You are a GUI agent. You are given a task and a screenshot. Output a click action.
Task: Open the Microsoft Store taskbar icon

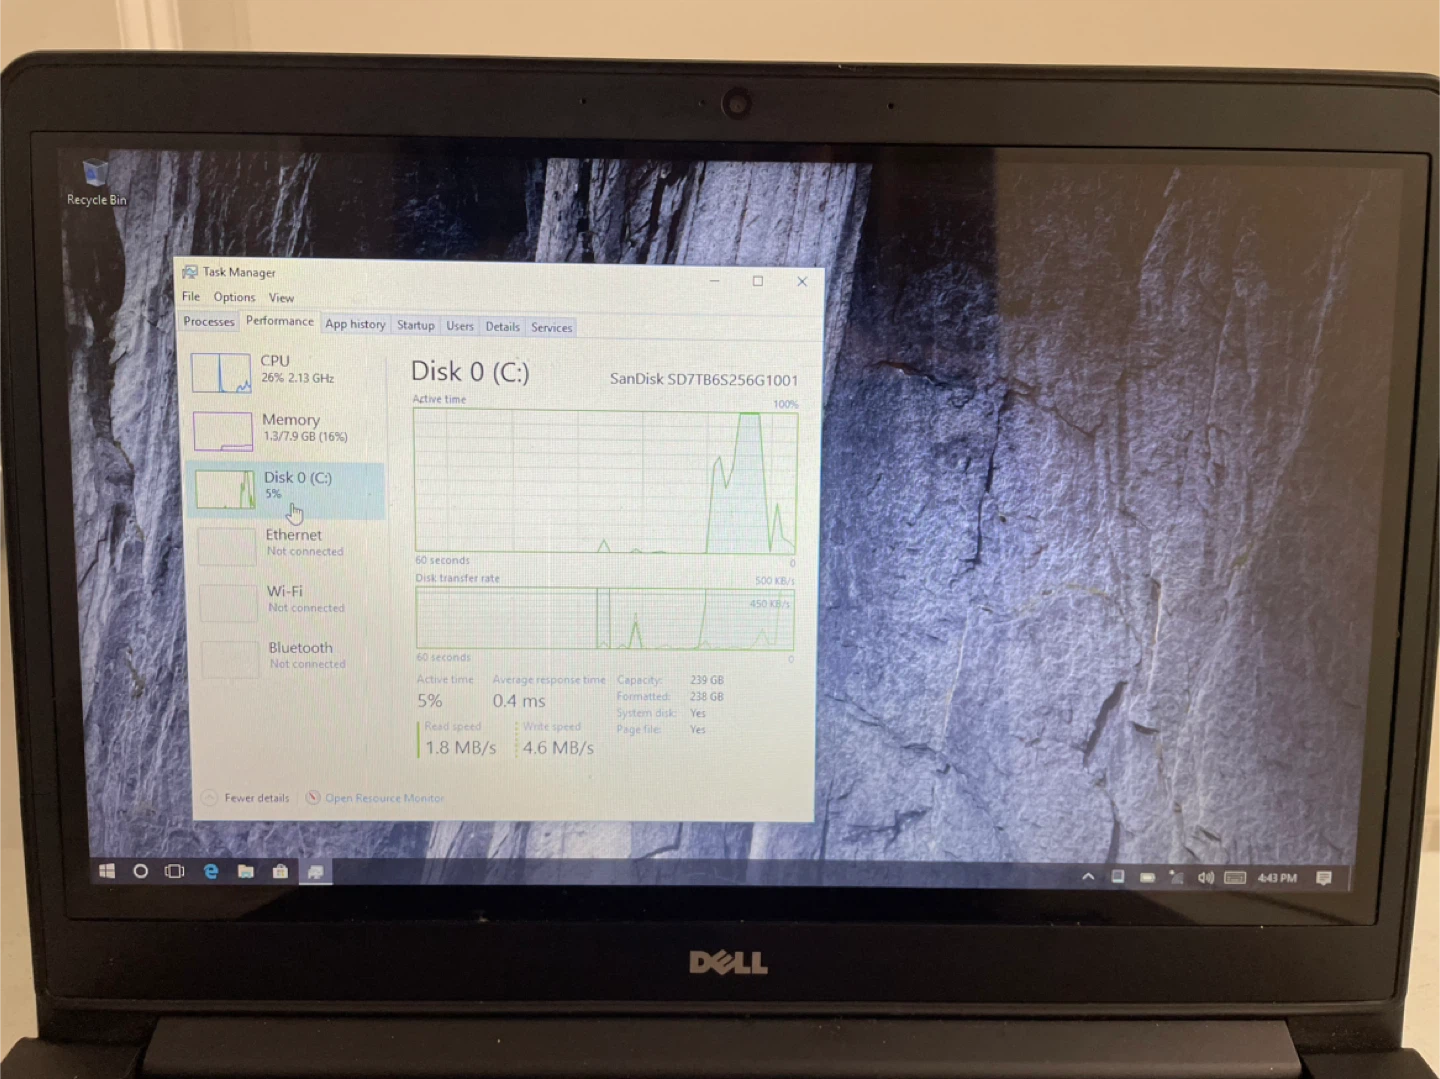click(x=281, y=871)
